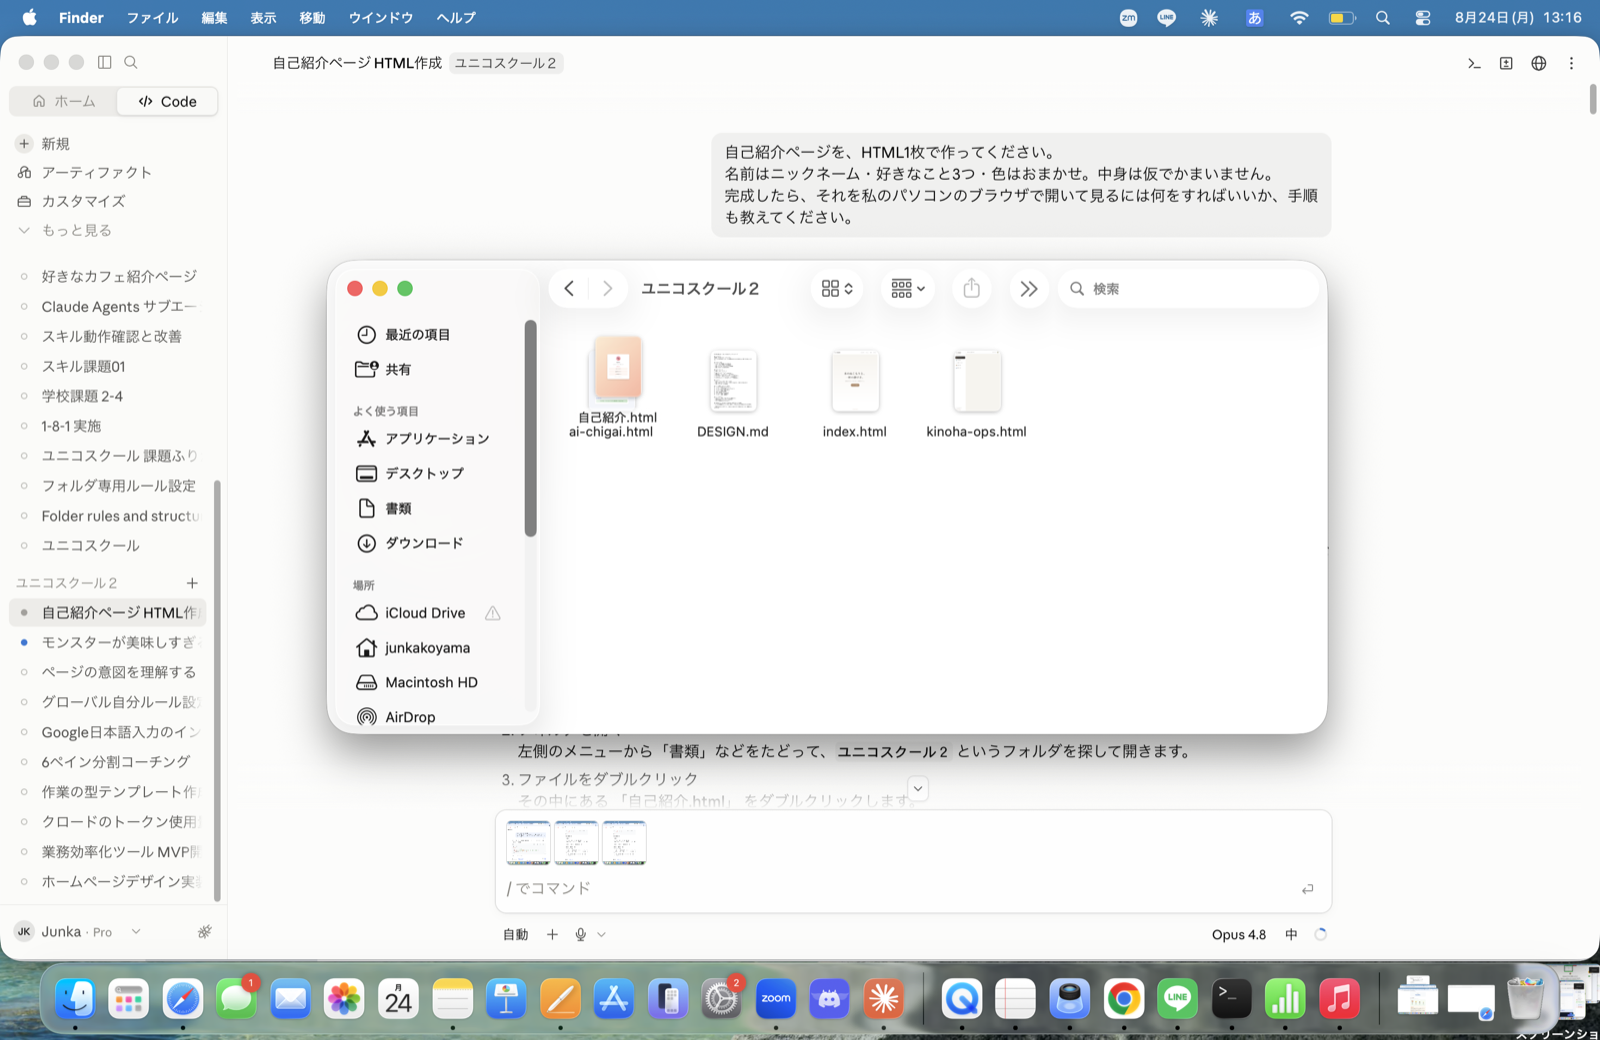Open the 好きなカフェ紹介ページ chat
Screen dimensions: 1600x1040
coord(119,276)
